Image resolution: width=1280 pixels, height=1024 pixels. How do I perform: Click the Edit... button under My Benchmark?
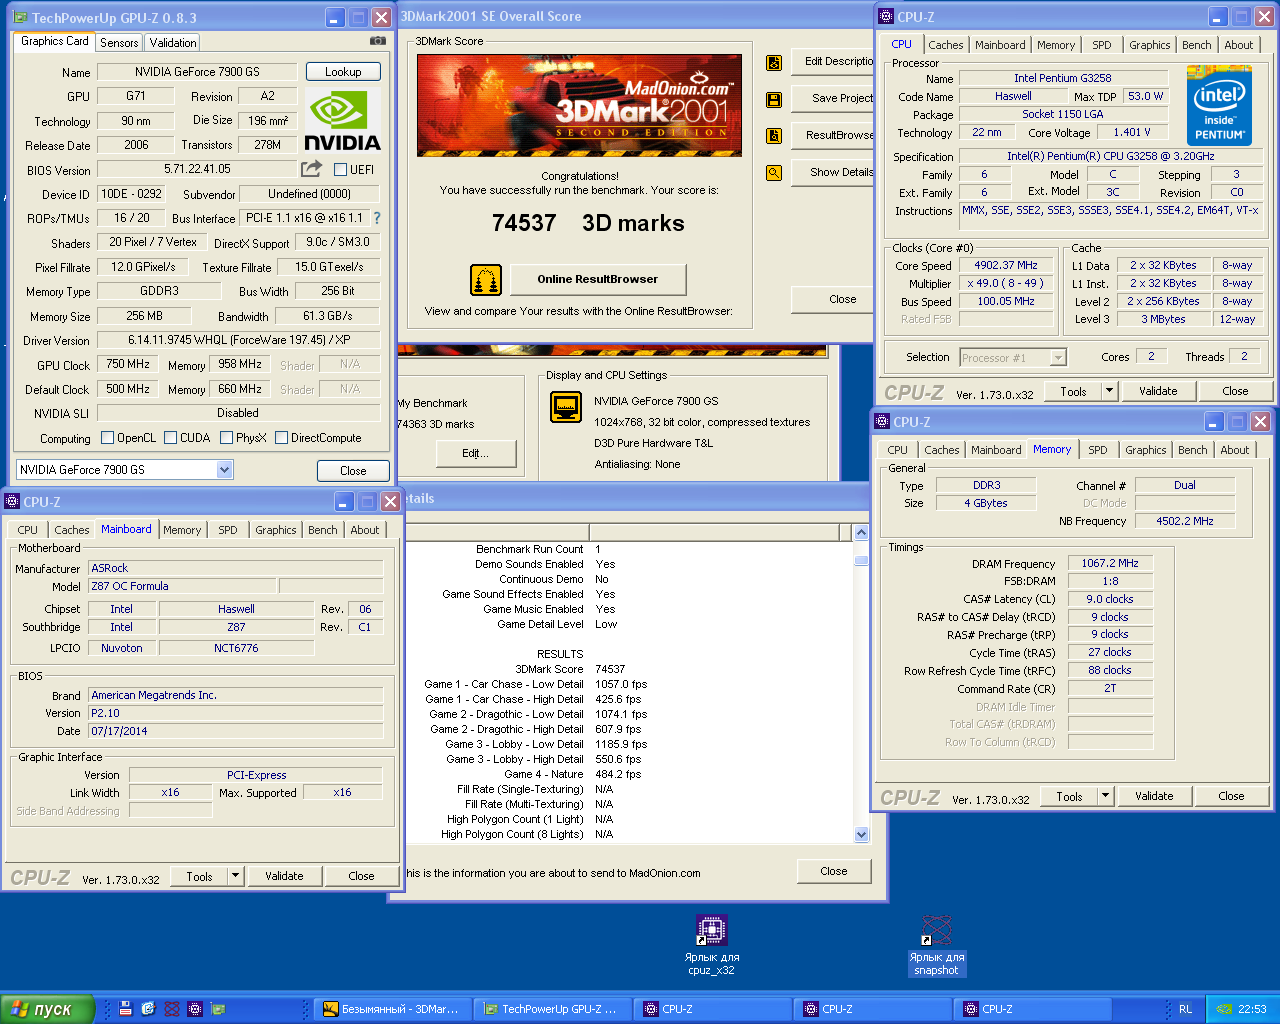pos(476,454)
